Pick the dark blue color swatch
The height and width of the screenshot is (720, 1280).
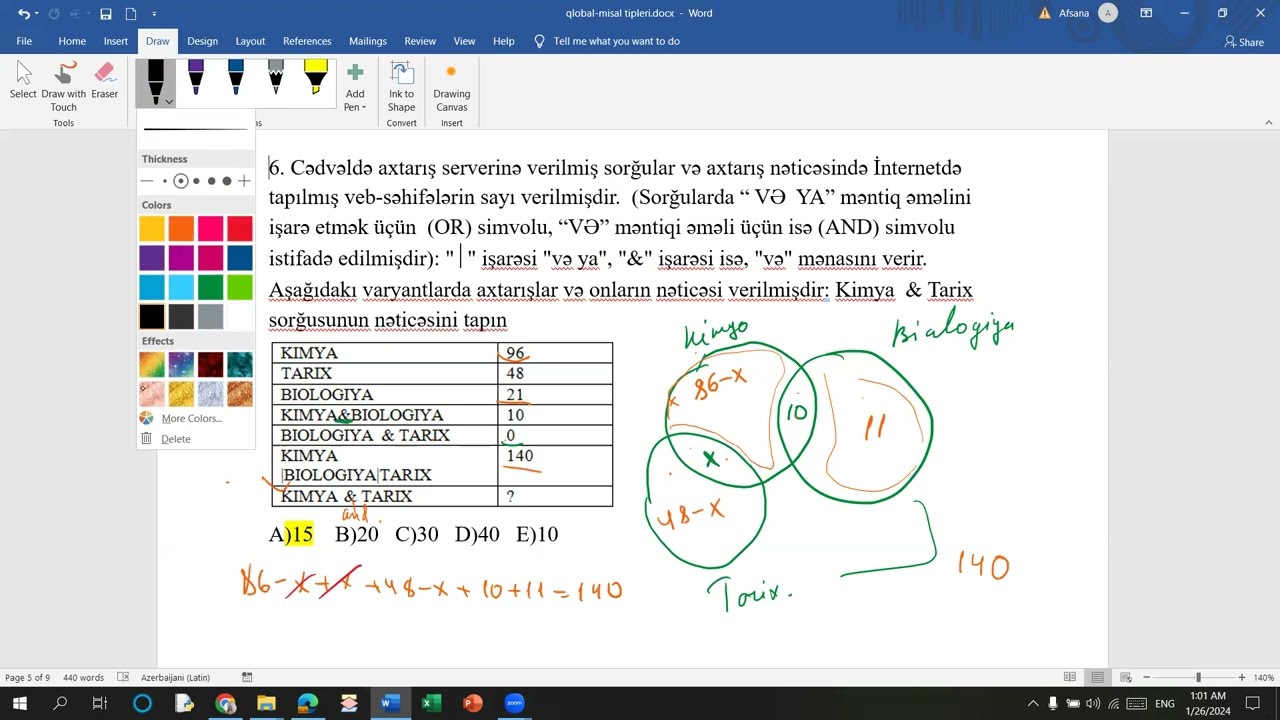[240, 258]
